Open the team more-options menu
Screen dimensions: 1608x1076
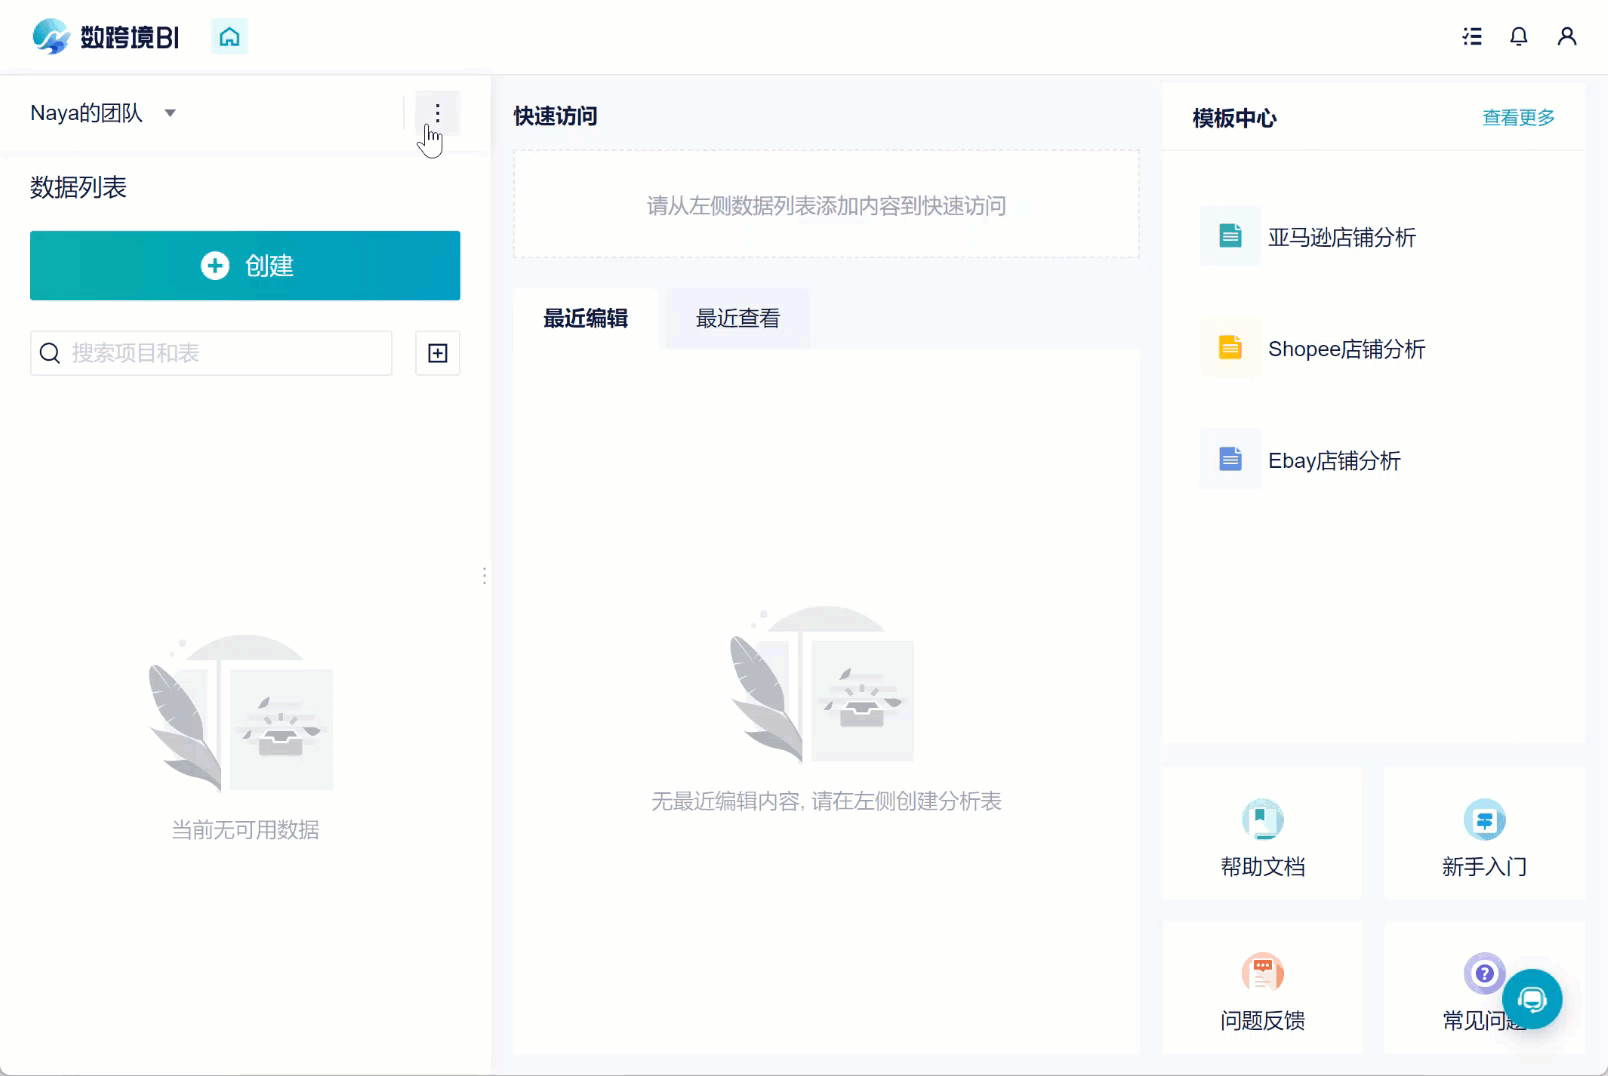pos(437,113)
